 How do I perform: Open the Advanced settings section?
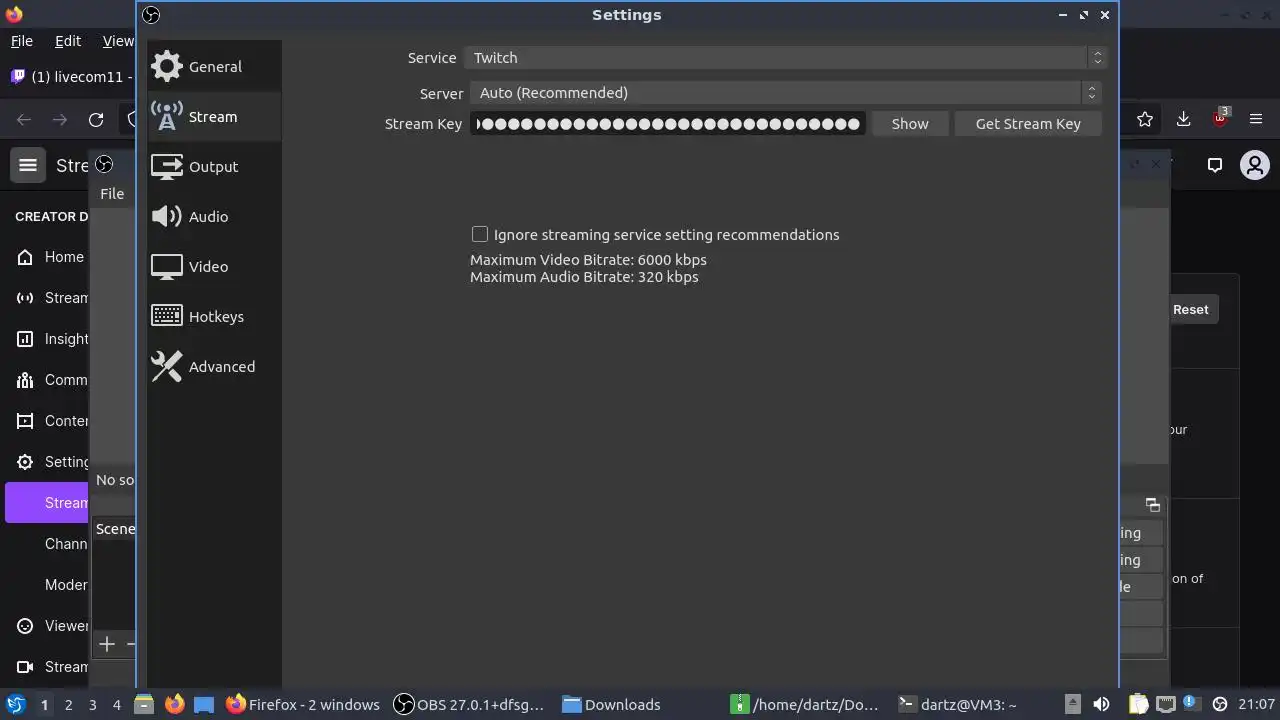click(x=213, y=366)
